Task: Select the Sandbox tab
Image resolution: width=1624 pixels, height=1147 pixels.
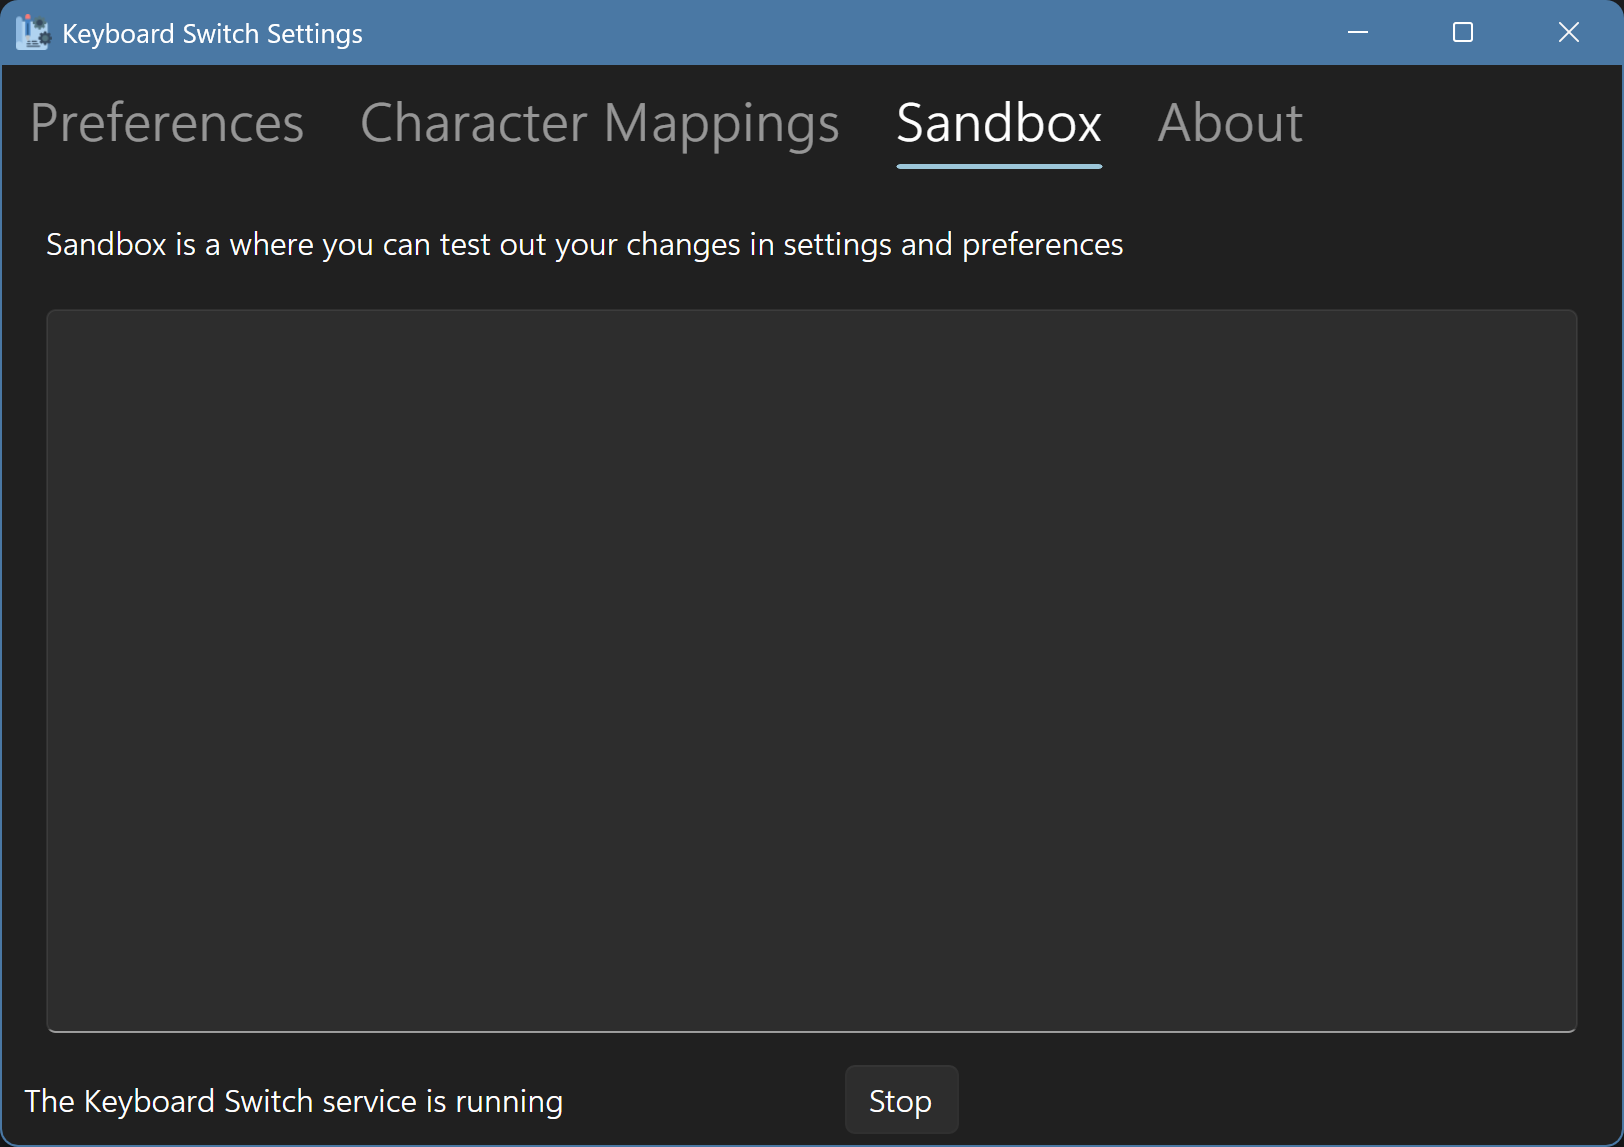Action: point(999,123)
